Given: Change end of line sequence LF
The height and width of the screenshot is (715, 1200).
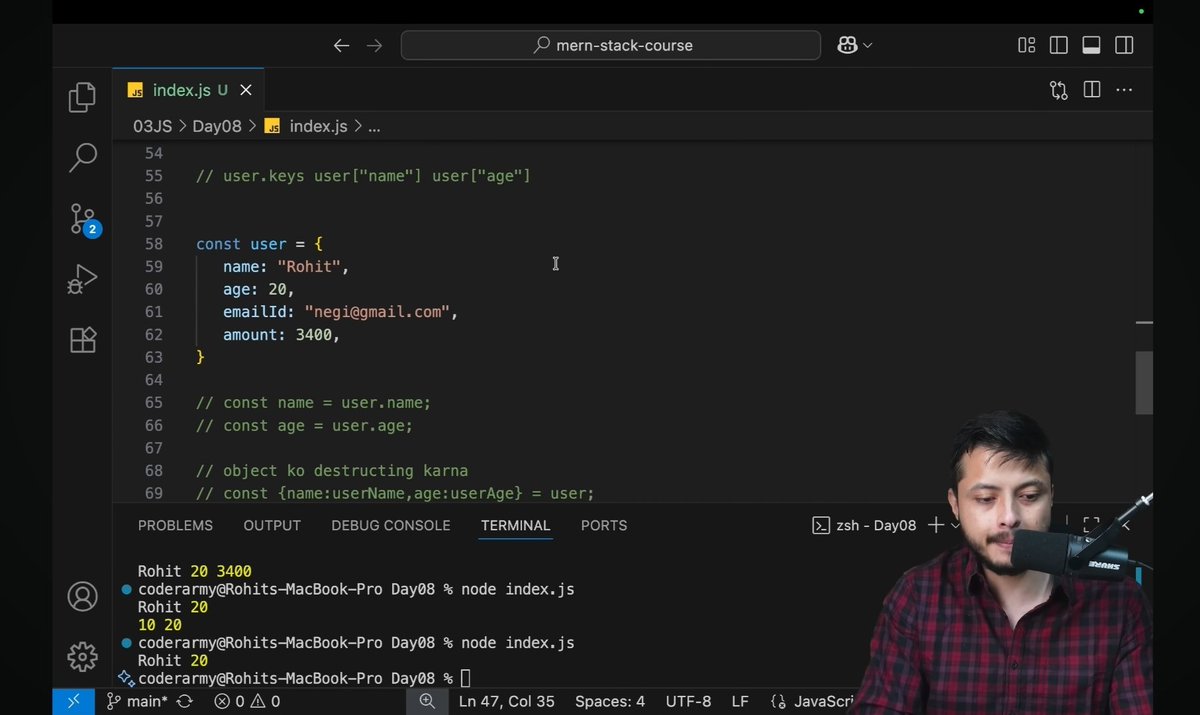Looking at the screenshot, I should click(x=740, y=702).
